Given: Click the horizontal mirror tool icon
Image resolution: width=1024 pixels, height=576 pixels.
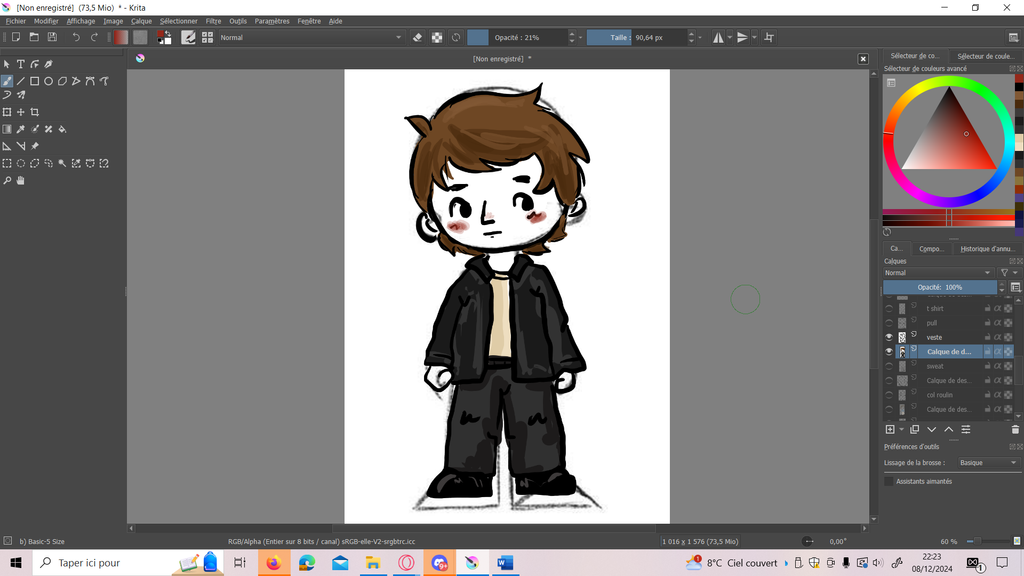Looking at the screenshot, I should coord(718,37).
